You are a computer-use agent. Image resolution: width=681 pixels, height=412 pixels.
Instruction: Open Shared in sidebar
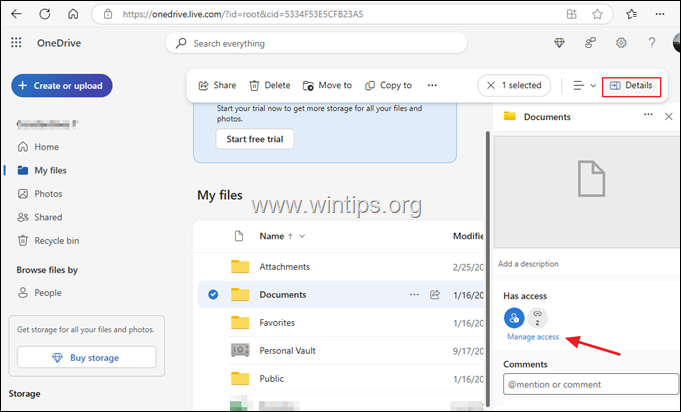40,217
